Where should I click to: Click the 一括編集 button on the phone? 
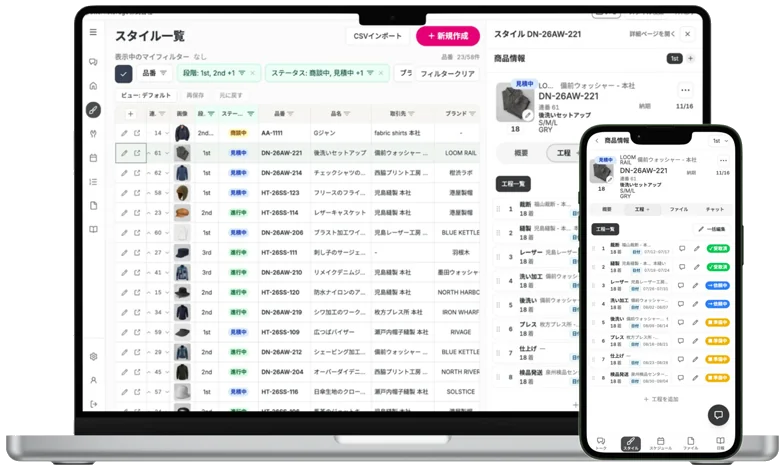pyautogui.click(x=711, y=229)
